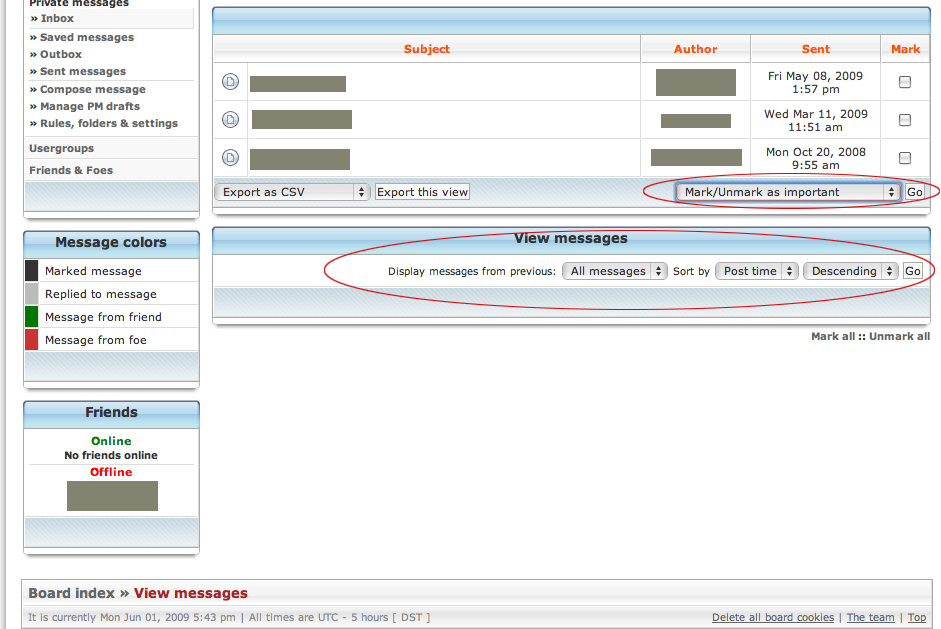Open the Export as CSV dropdown
This screenshot has width=941, height=629.
(292, 192)
